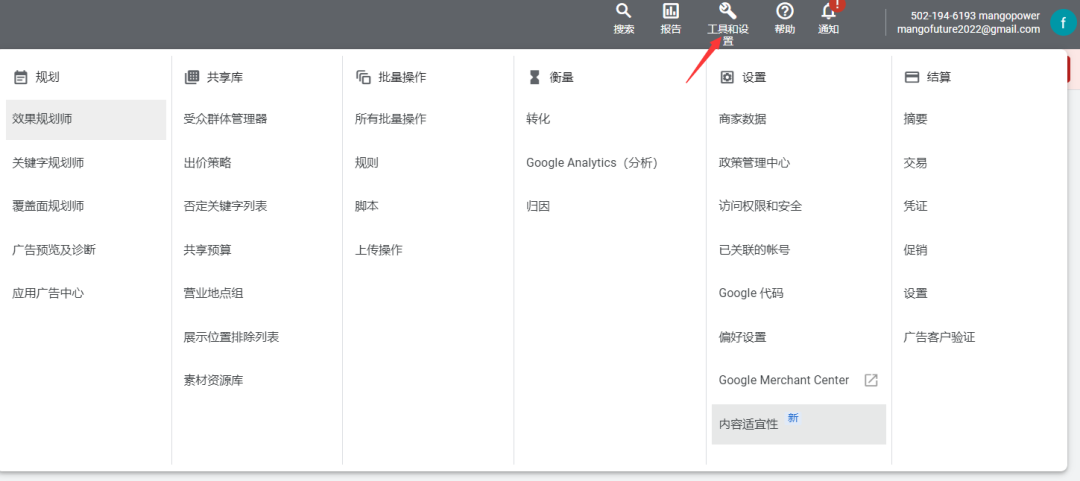
Task: Open 效果规划师 in Planning
Action: click(85, 119)
